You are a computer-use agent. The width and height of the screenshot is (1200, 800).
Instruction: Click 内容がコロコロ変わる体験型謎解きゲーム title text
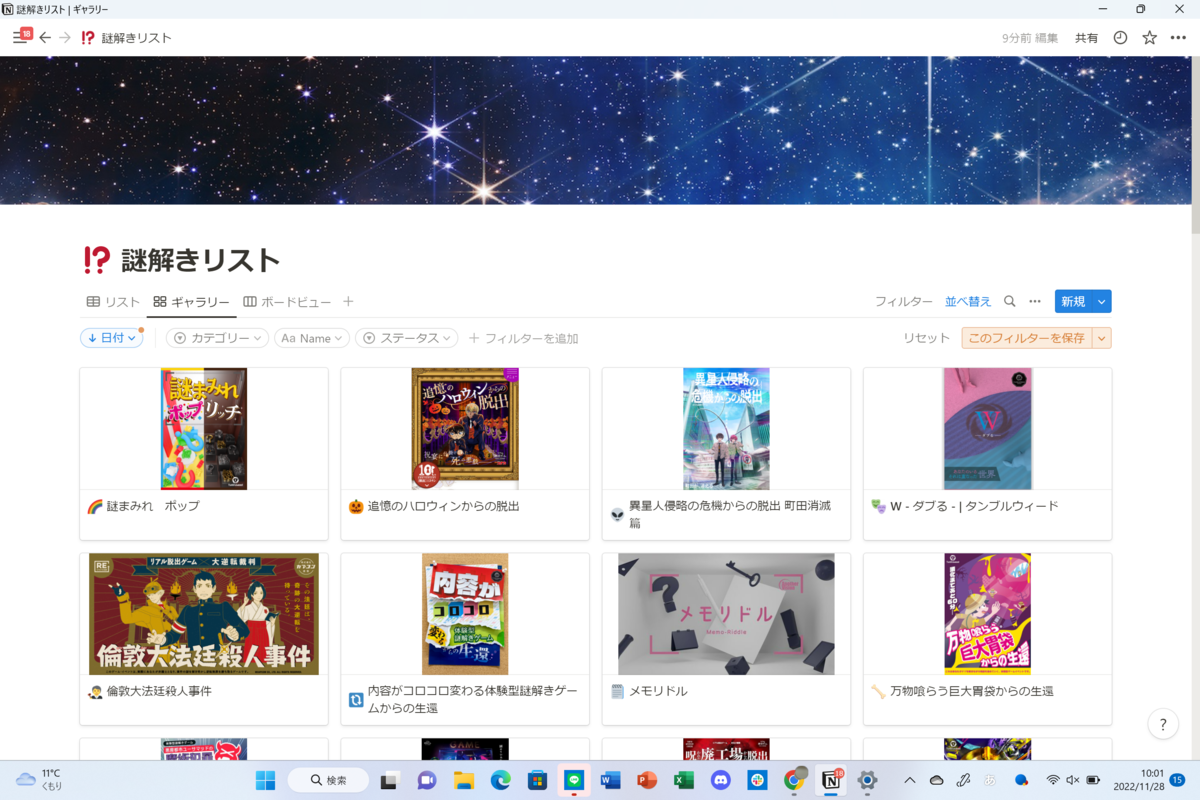click(474, 699)
